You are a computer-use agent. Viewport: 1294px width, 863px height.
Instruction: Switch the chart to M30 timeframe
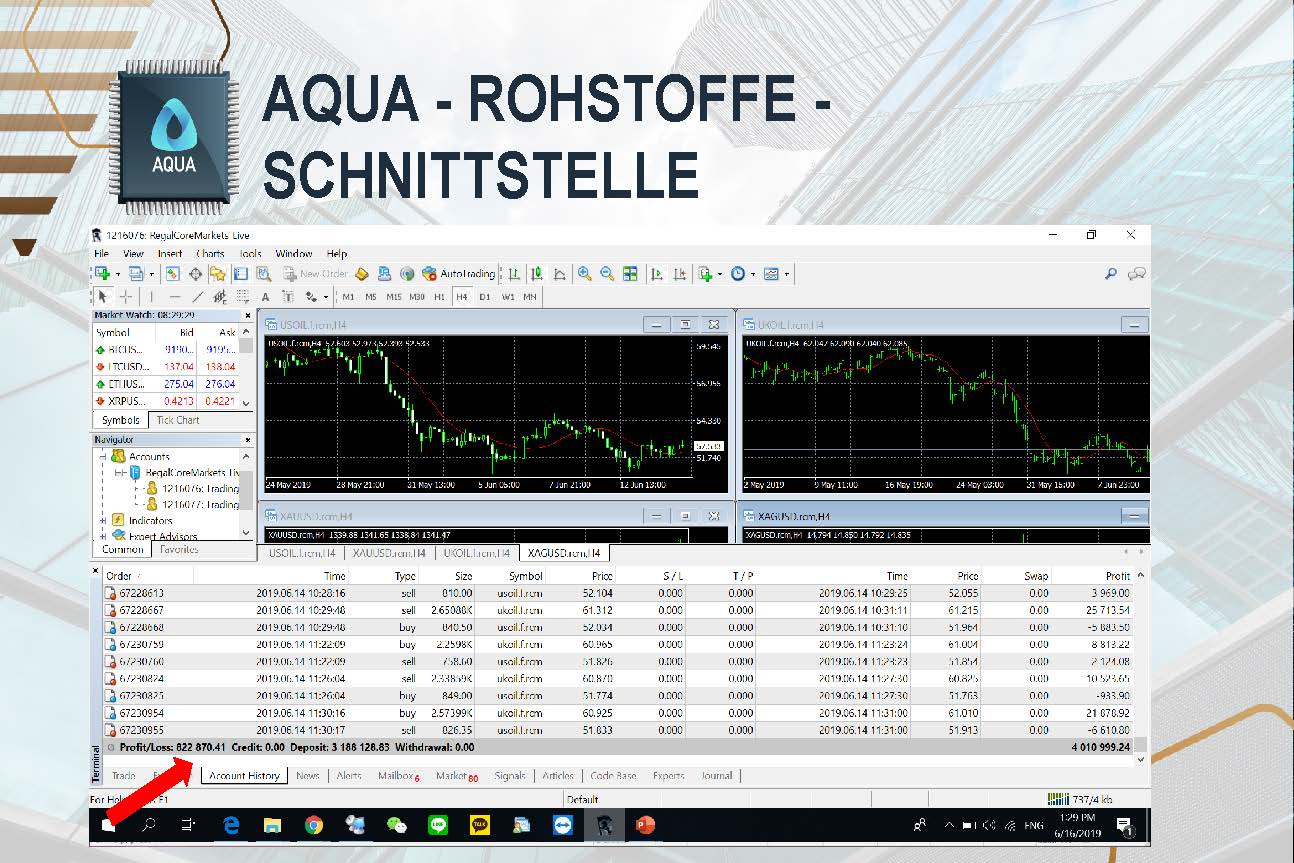[x=418, y=296]
